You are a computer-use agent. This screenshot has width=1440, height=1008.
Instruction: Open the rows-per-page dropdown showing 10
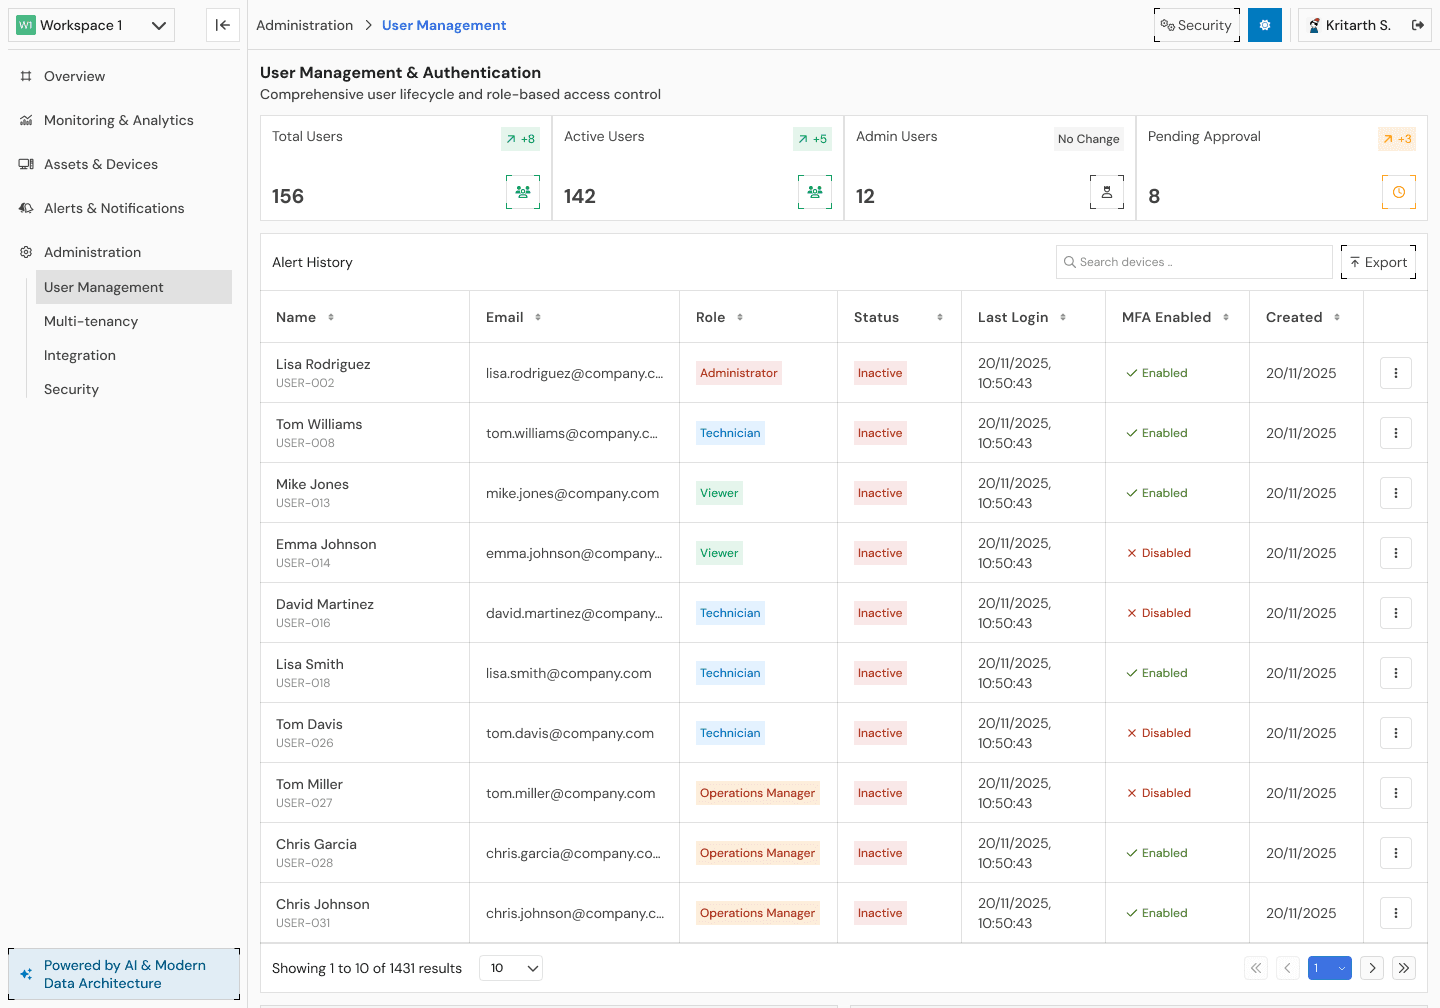(511, 968)
